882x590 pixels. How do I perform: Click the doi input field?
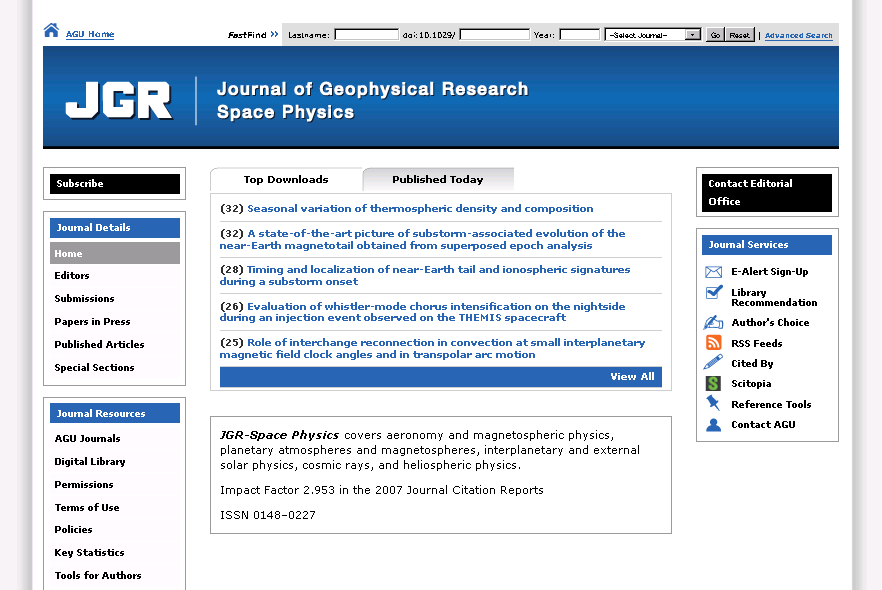[494, 35]
